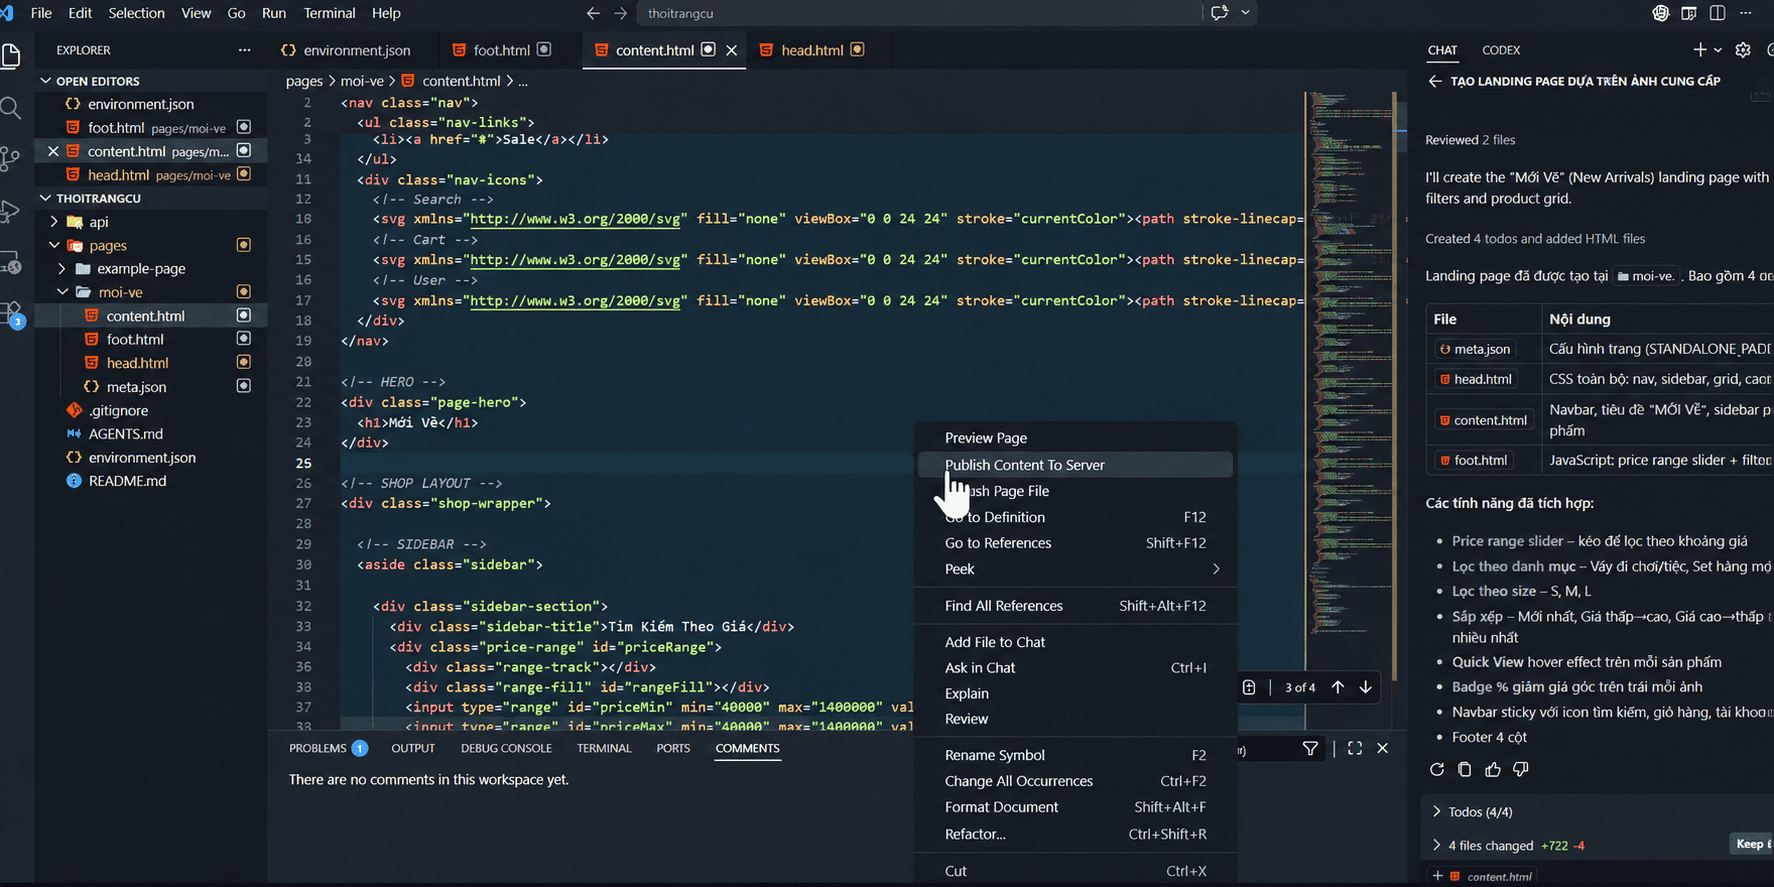
Task: Open the Source Control view
Action: [11, 159]
